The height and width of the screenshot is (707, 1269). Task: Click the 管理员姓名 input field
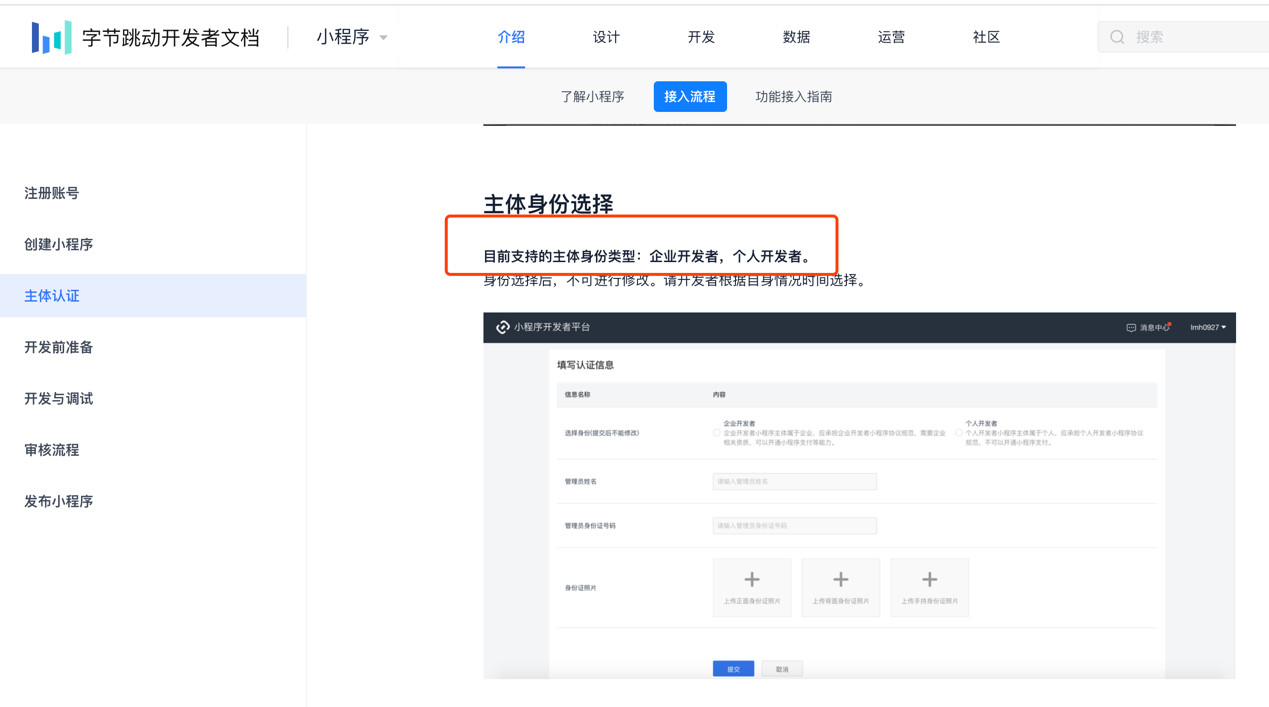tap(795, 482)
